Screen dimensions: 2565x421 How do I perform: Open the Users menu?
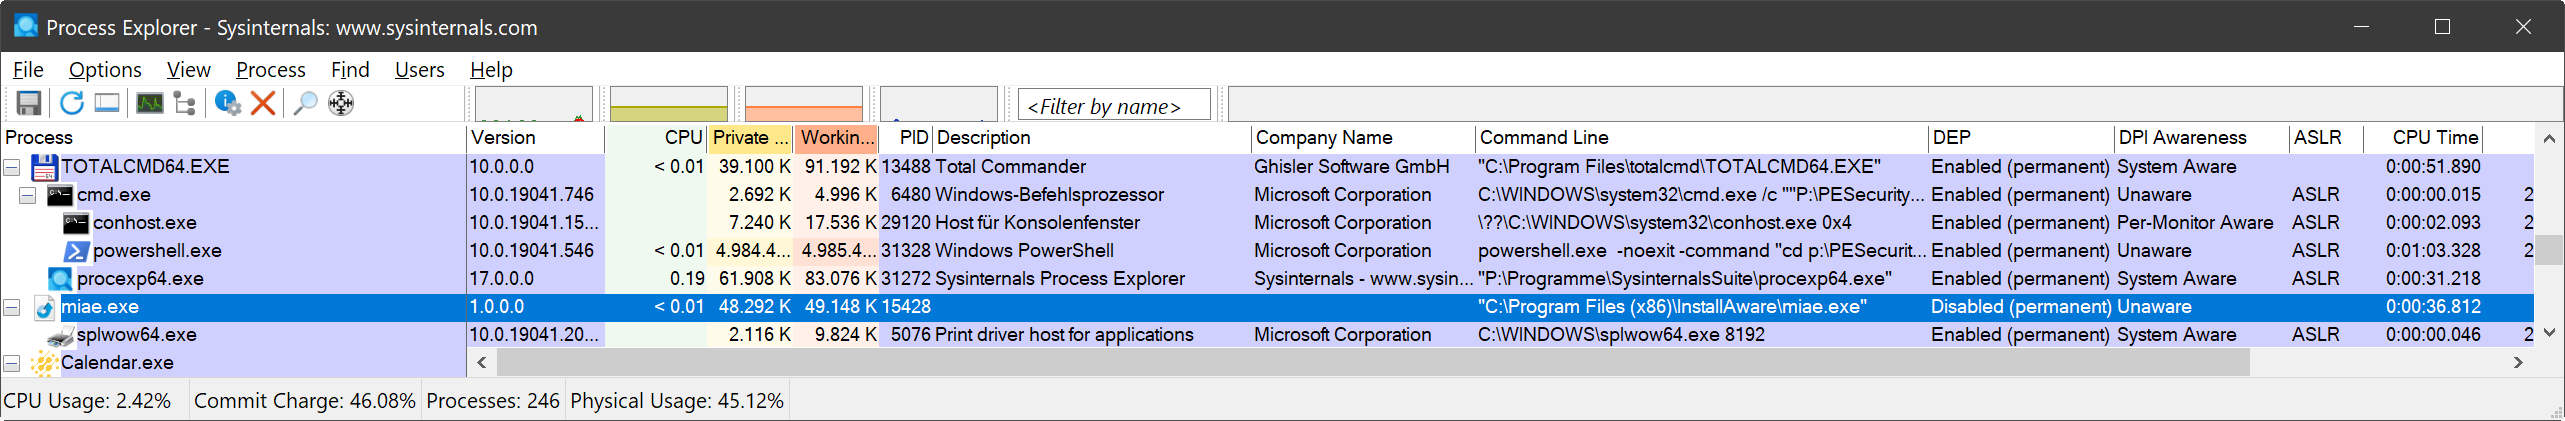click(x=419, y=70)
